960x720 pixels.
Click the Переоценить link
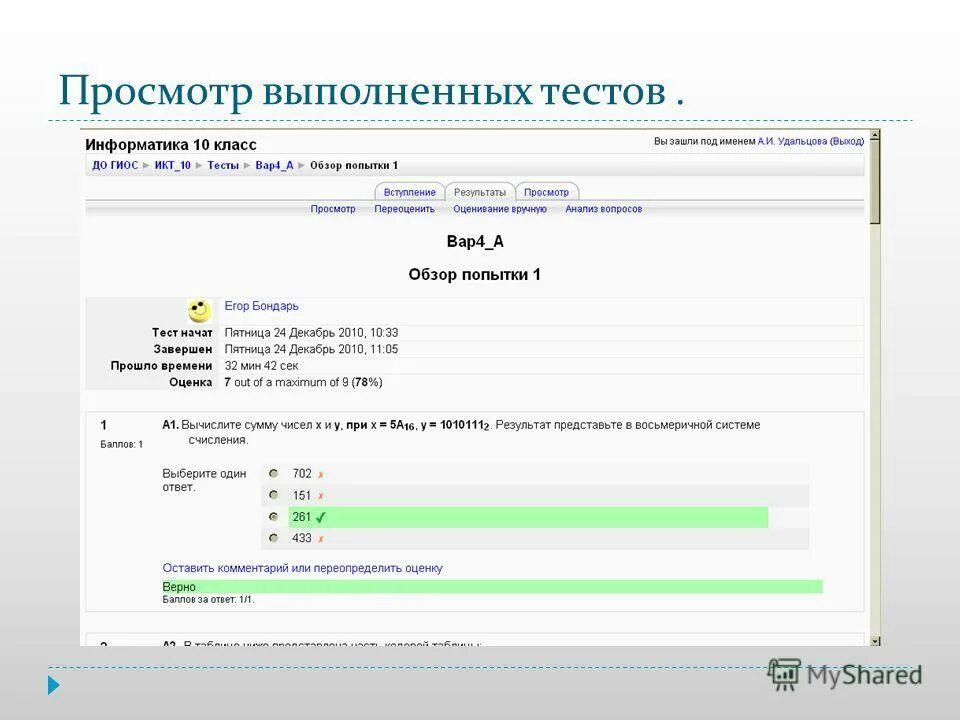404,210
